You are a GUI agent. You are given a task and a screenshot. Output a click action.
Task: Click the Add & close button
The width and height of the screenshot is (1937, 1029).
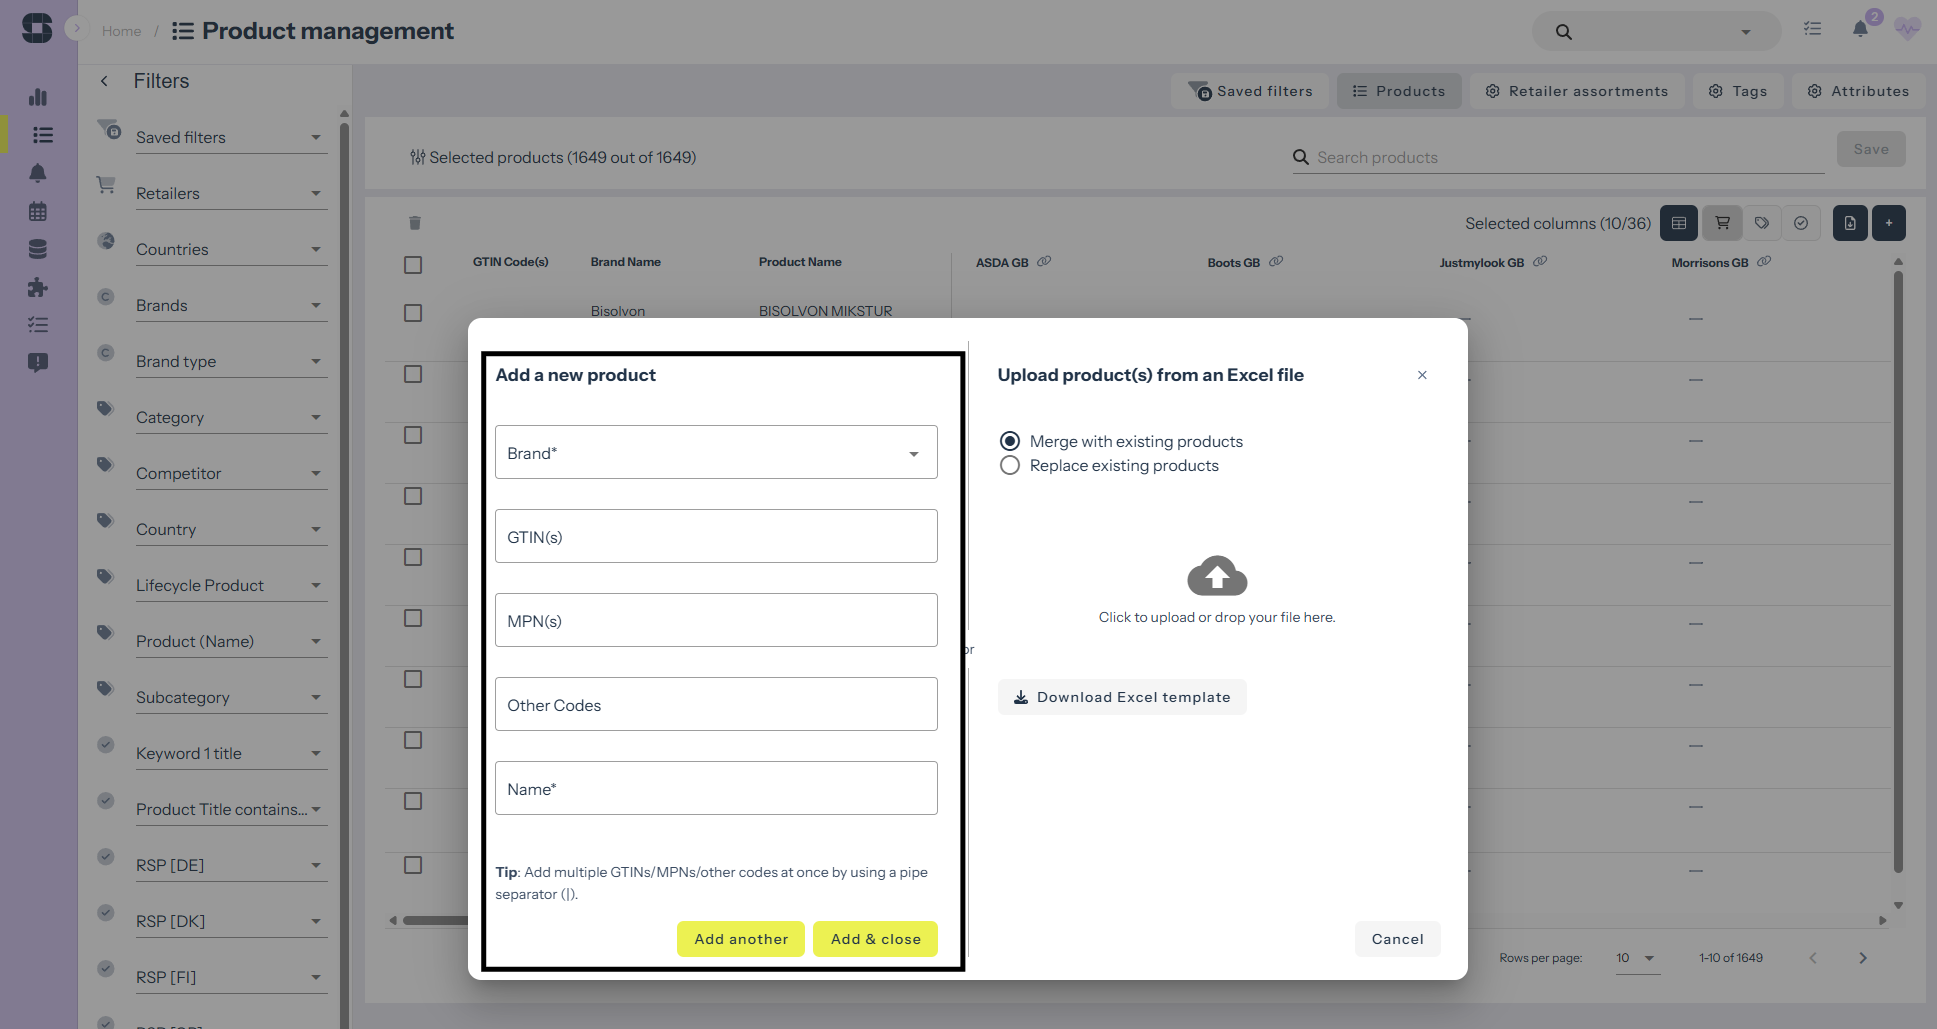[875, 939]
